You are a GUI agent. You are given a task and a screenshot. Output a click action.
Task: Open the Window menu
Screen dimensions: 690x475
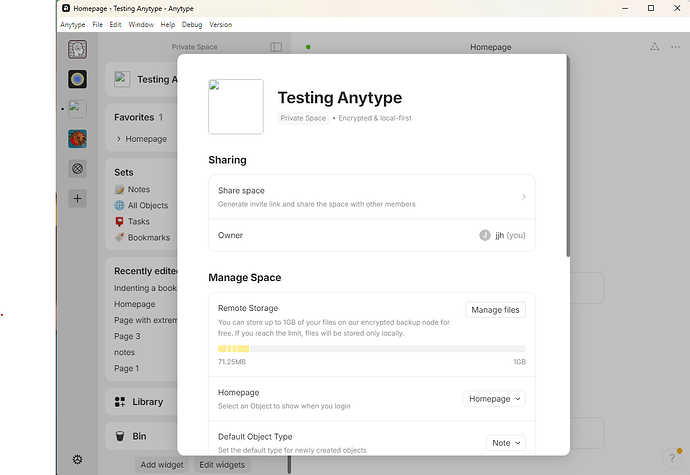141,25
